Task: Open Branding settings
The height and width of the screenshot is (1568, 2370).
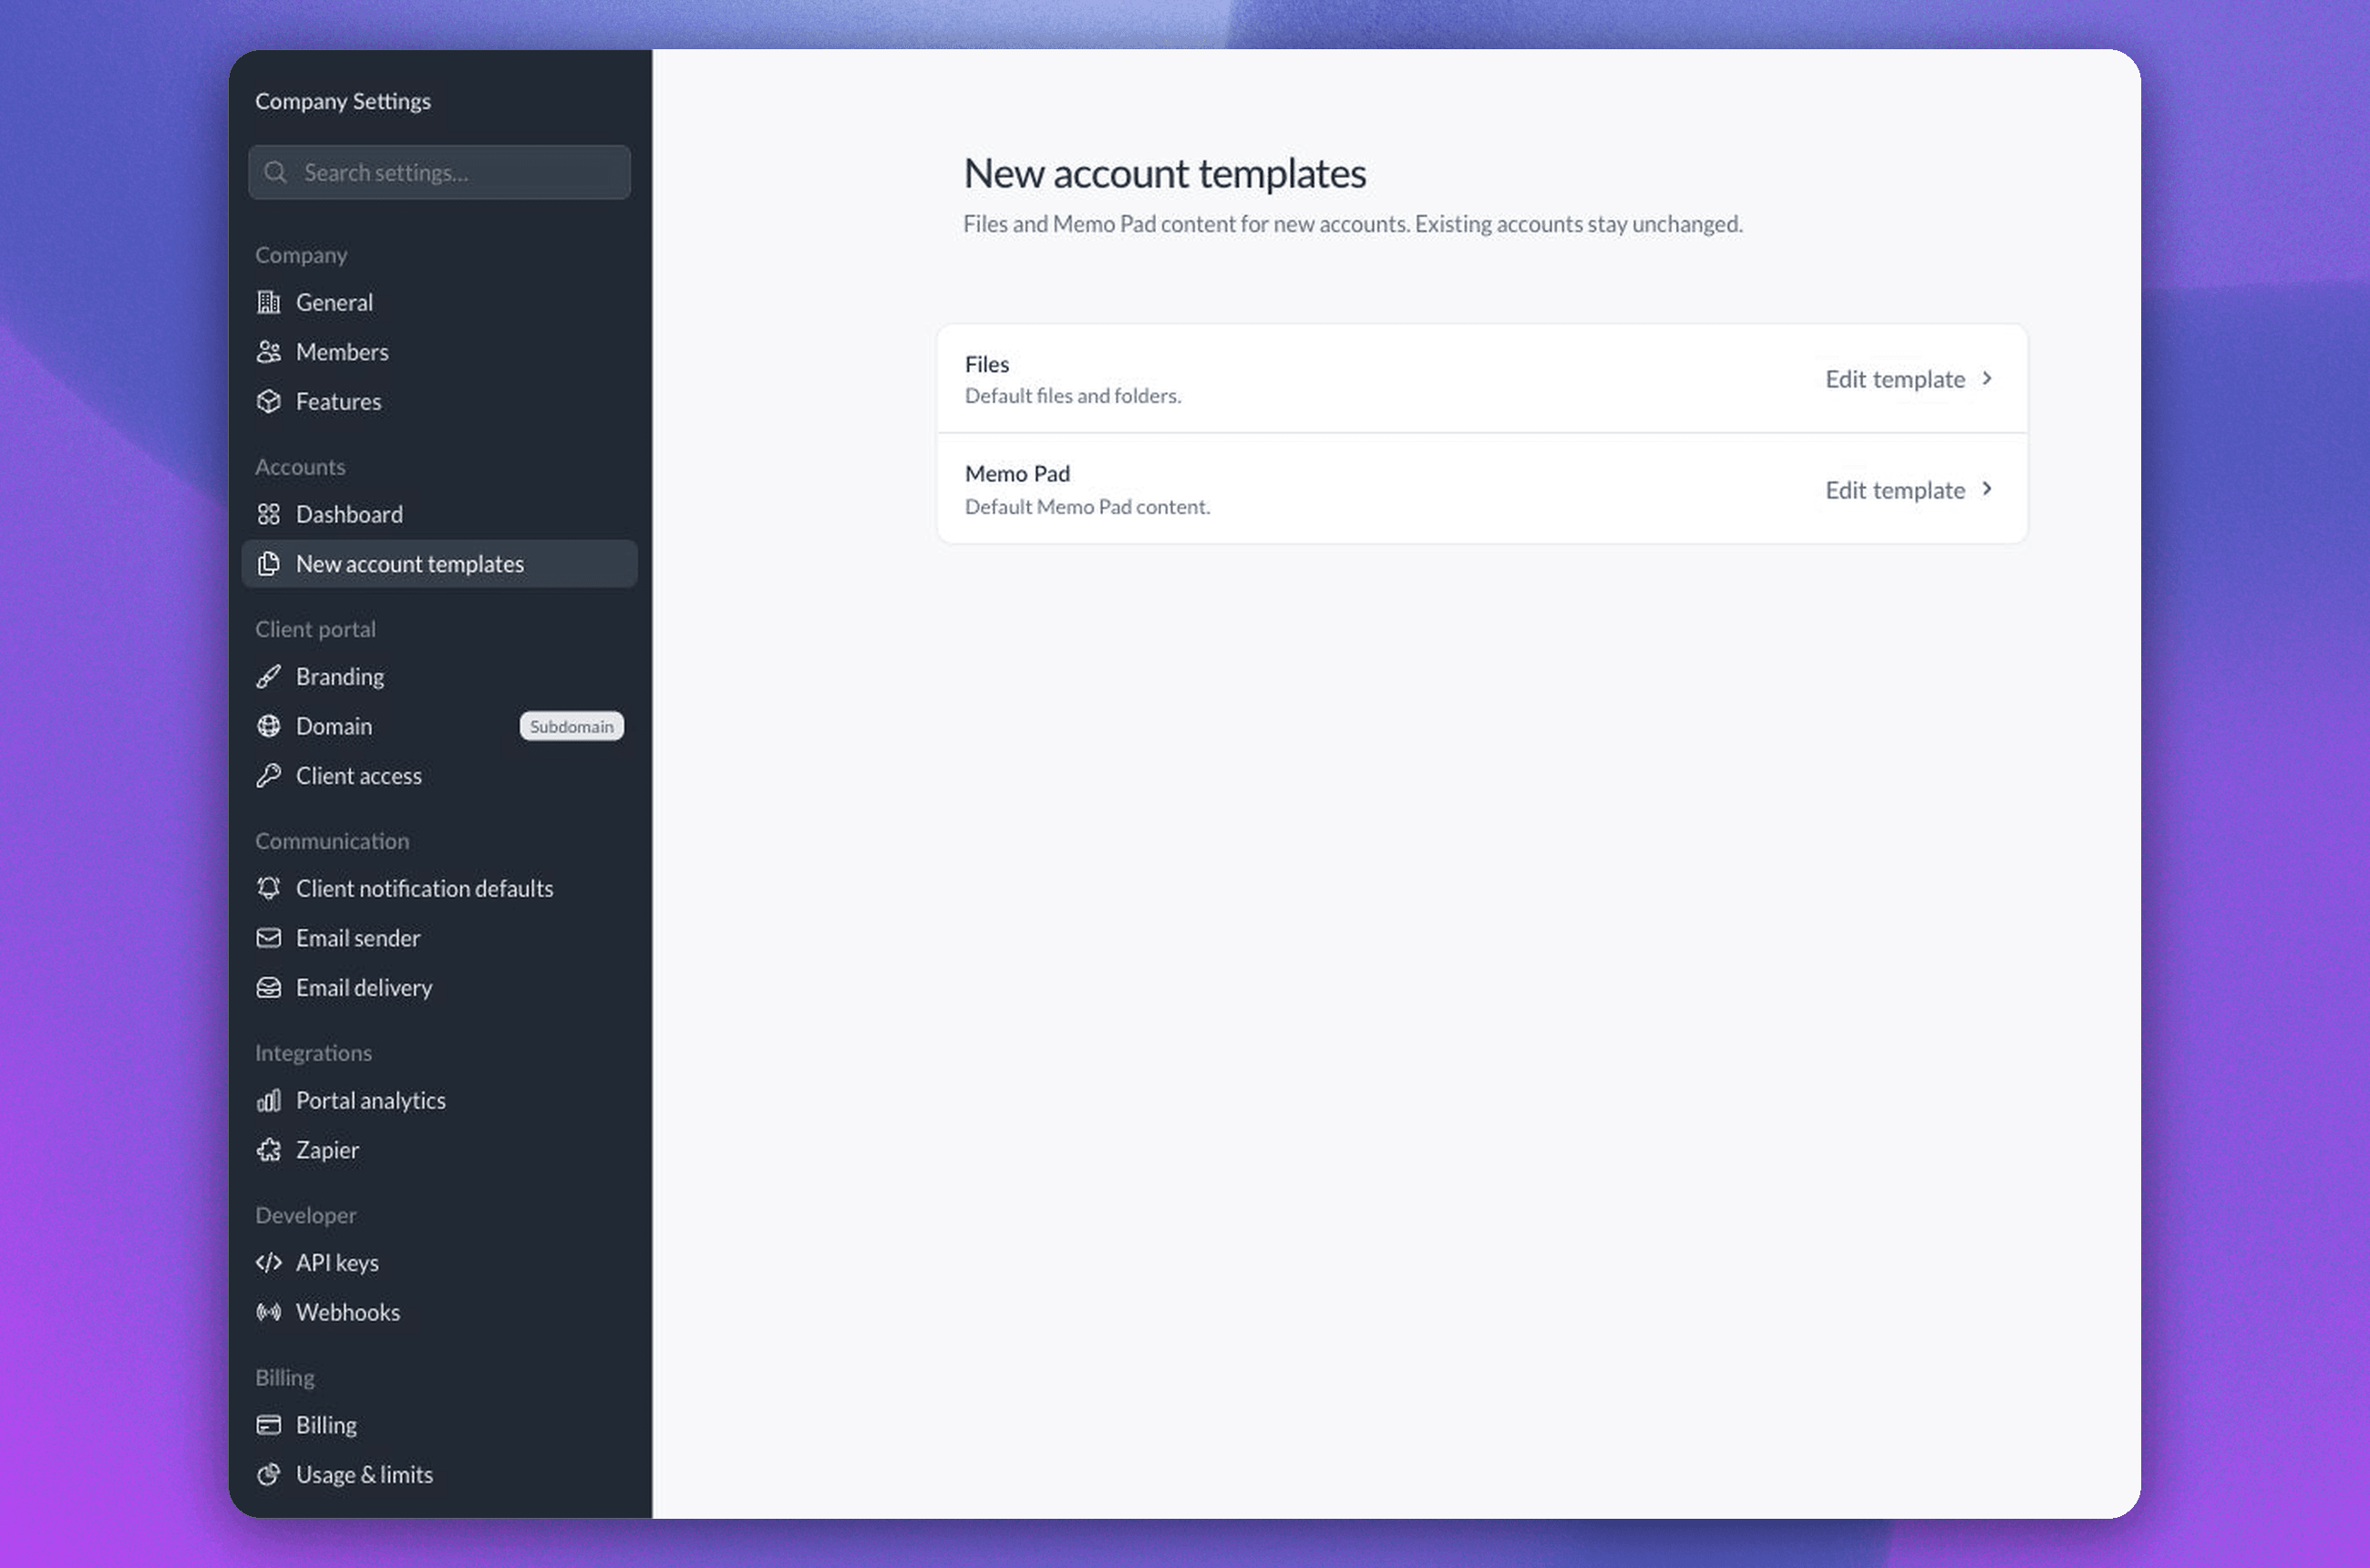Action: point(439,677)
